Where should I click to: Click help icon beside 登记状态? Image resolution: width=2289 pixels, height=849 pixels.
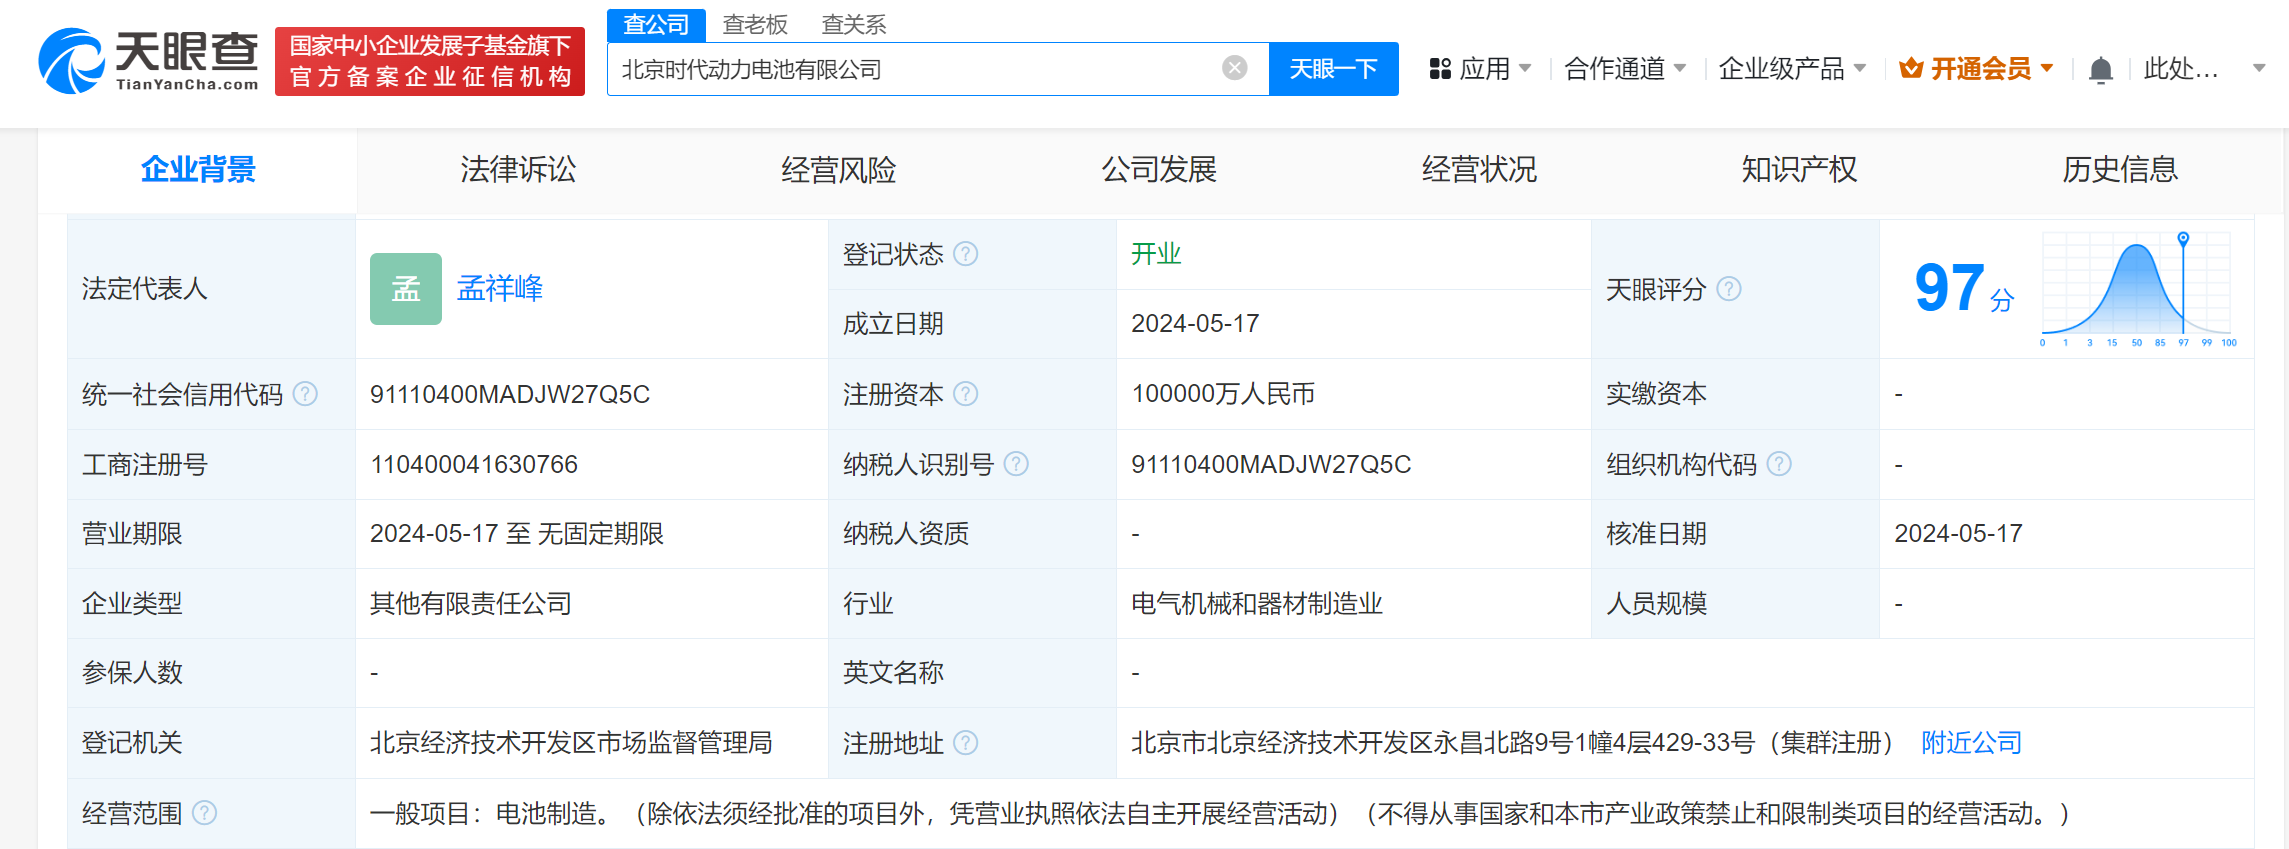(965, 254)
